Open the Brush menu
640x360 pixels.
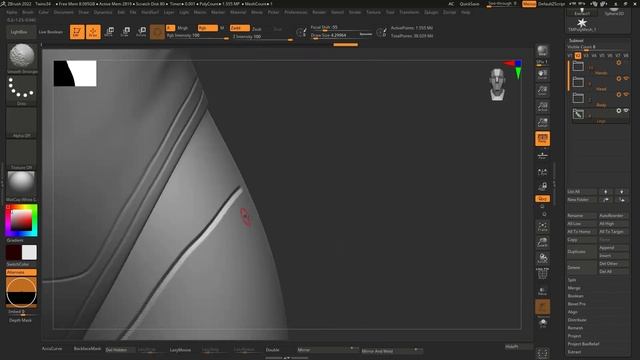pyautogui.click(x=28, y=12)
